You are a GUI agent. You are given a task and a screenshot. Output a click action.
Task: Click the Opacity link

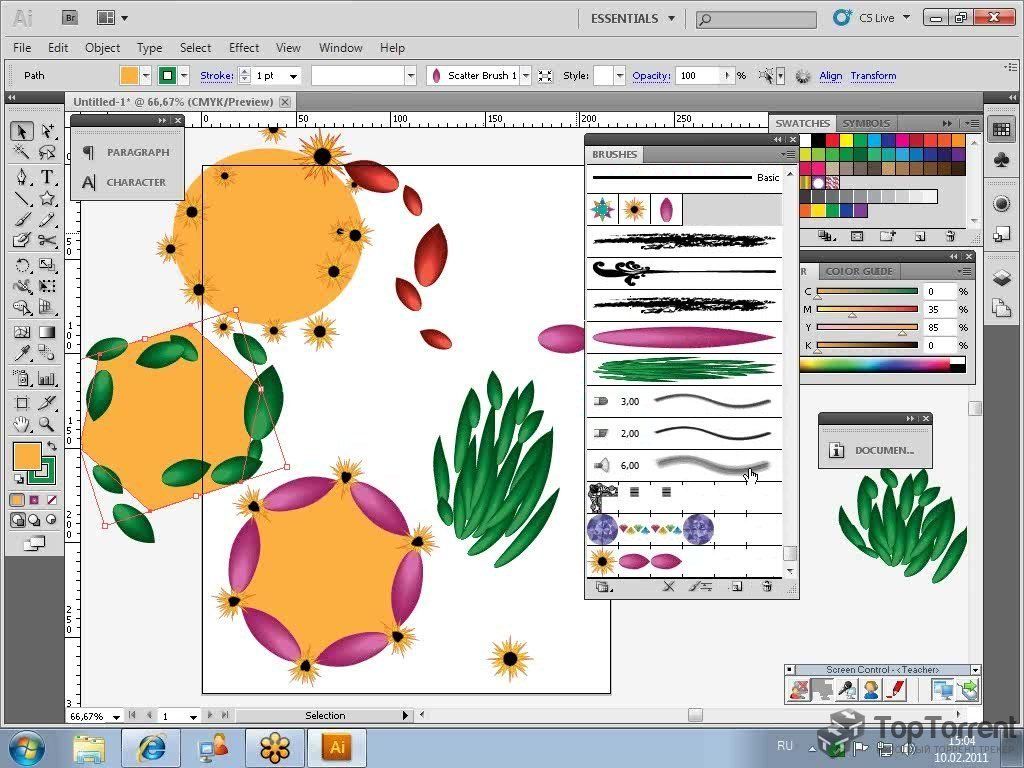(x=651, y=76)
